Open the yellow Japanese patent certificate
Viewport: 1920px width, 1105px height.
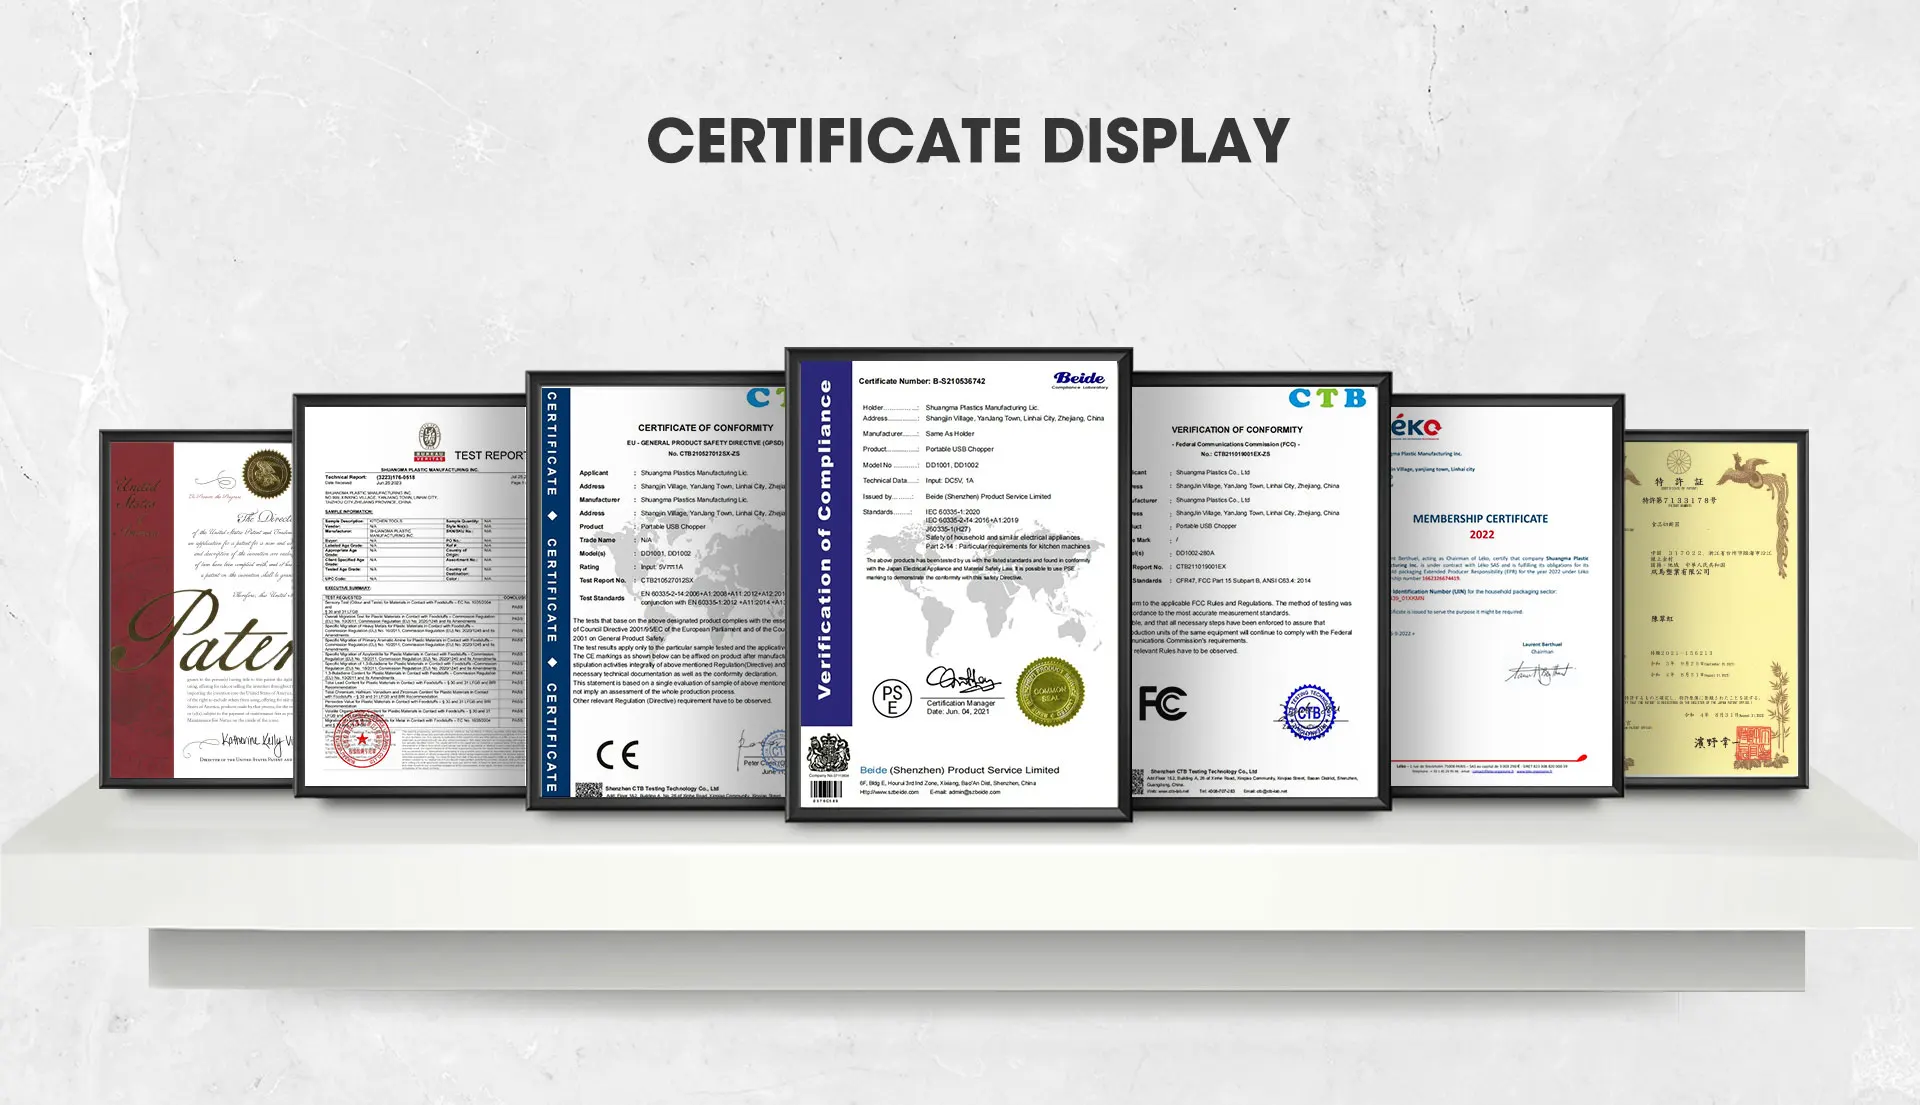[1715, 609]
